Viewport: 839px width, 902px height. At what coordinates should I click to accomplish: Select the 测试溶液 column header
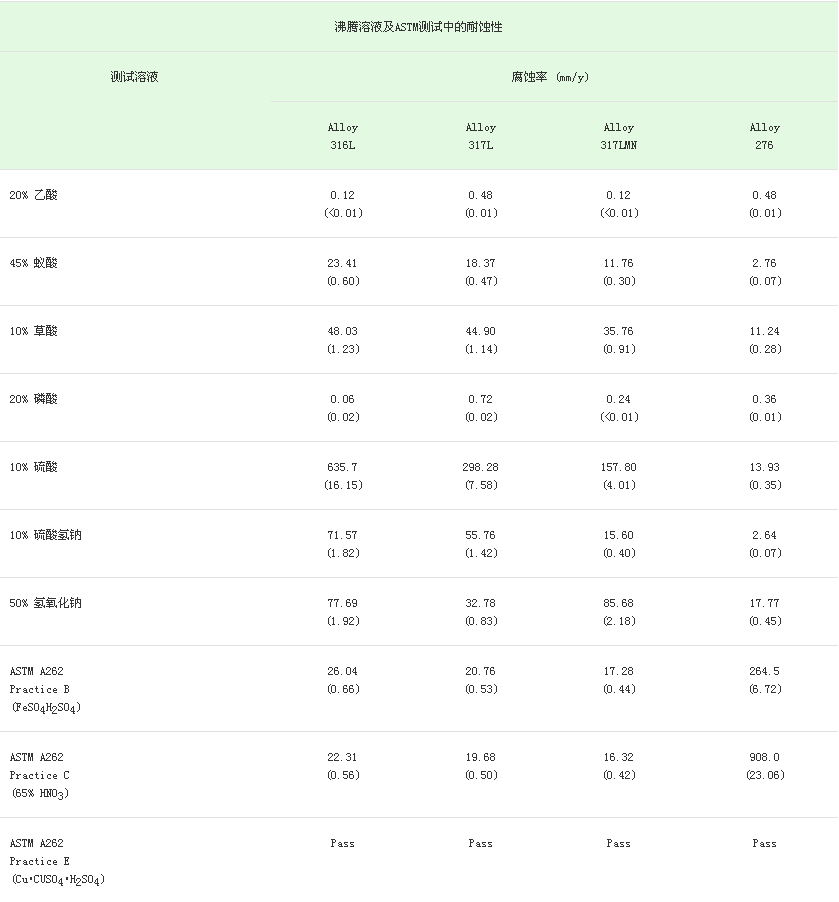tap(134, 77)
